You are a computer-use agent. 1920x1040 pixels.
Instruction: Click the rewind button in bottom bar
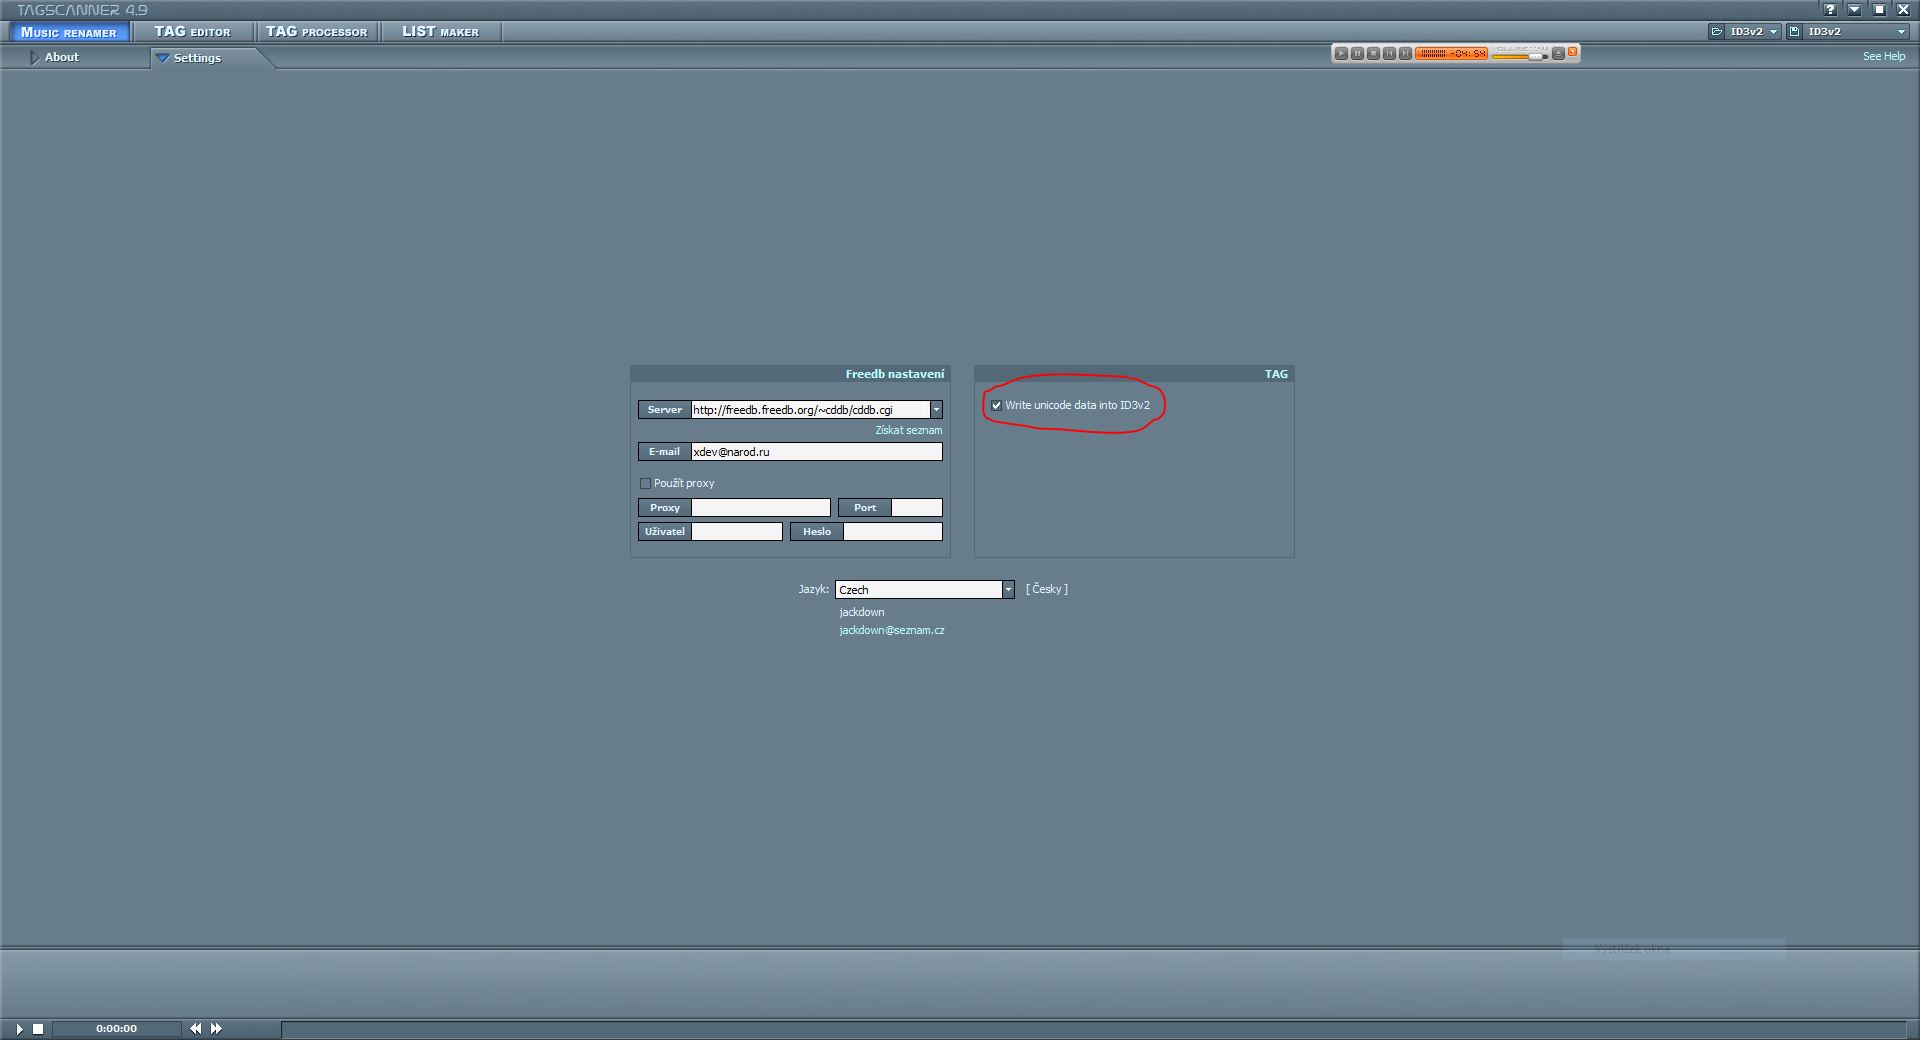tap(195, 1029)
